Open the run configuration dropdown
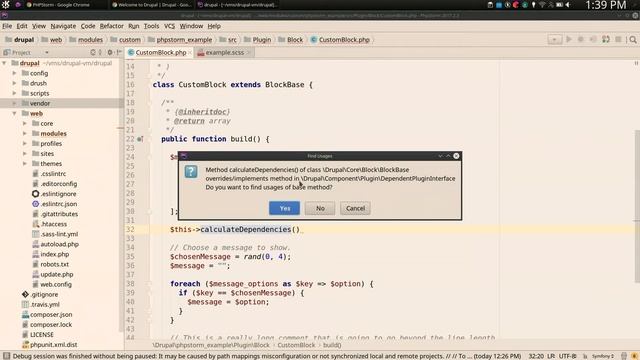 click(x=554, y=40)
